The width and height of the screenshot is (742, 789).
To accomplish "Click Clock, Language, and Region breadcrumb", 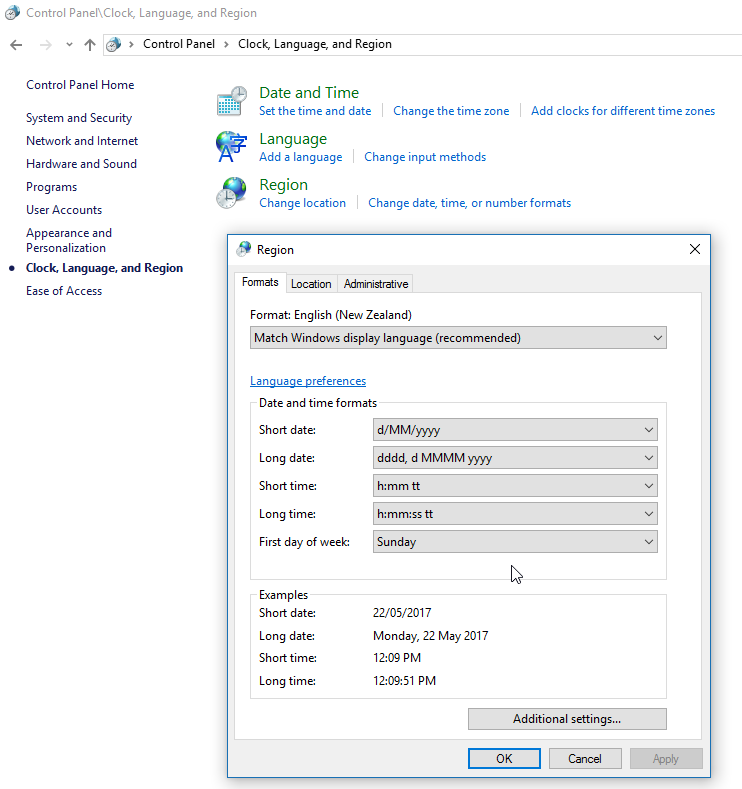I will (x=315, y=44).
